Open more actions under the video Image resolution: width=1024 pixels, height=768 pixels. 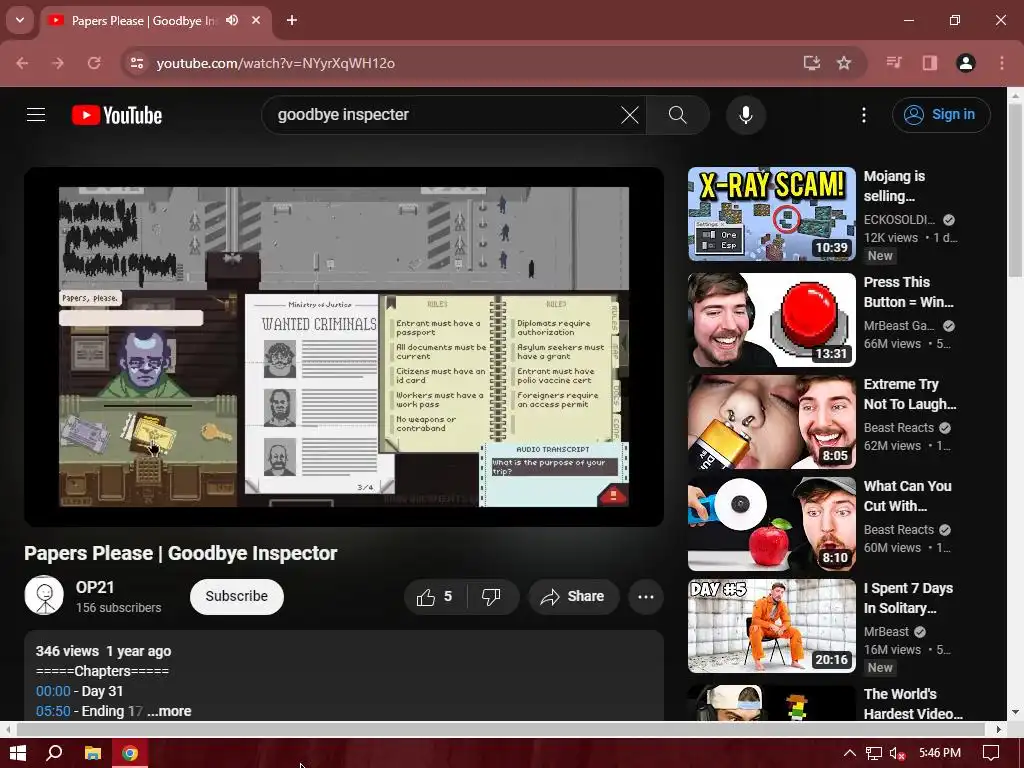click(645, 597)
